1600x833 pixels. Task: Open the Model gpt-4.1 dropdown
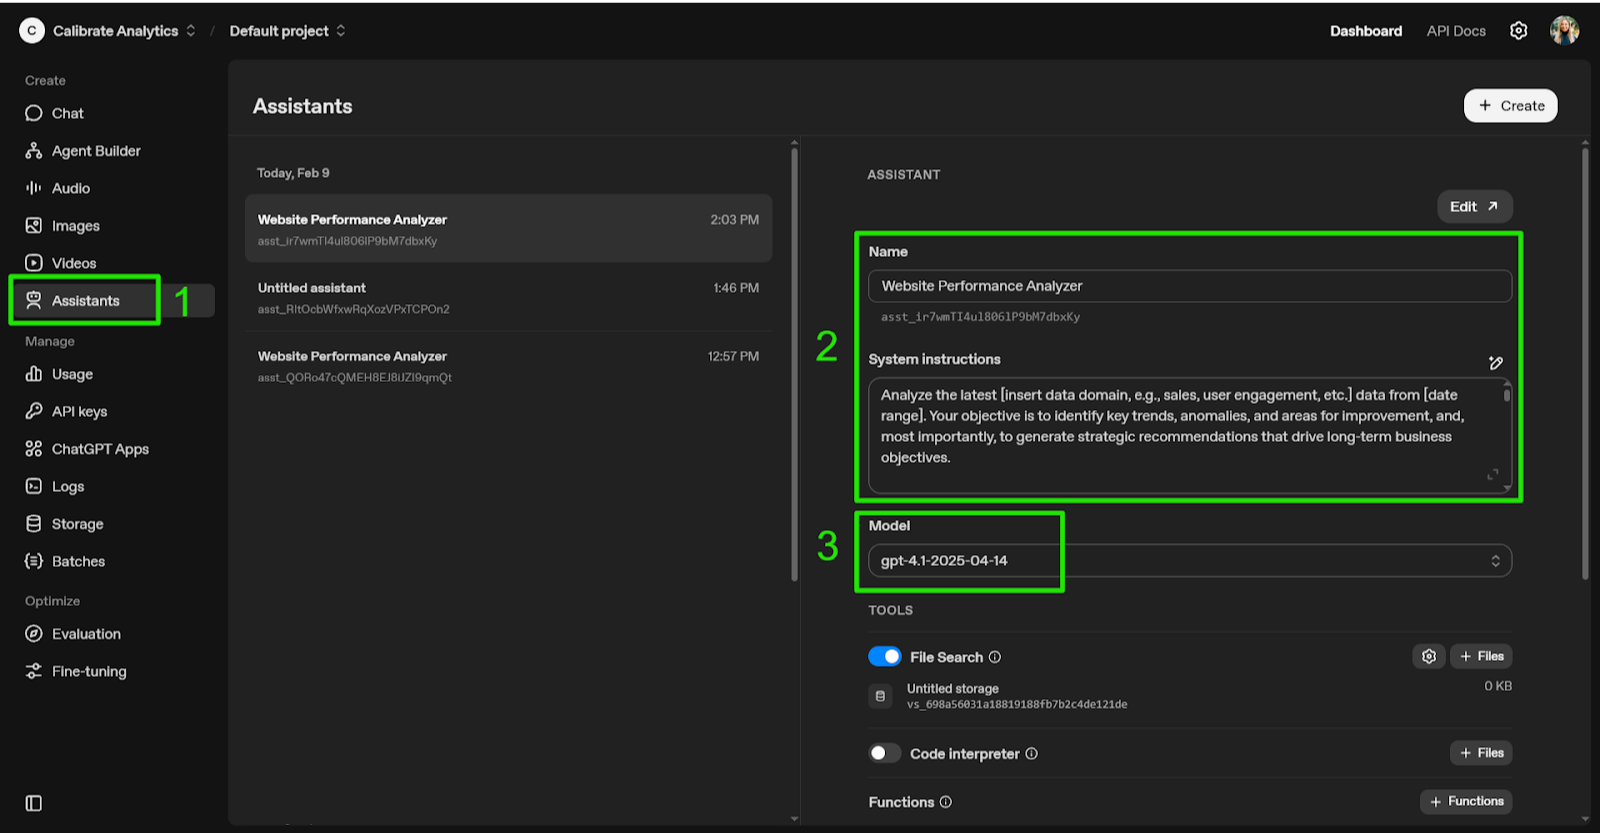[1189, 561]
